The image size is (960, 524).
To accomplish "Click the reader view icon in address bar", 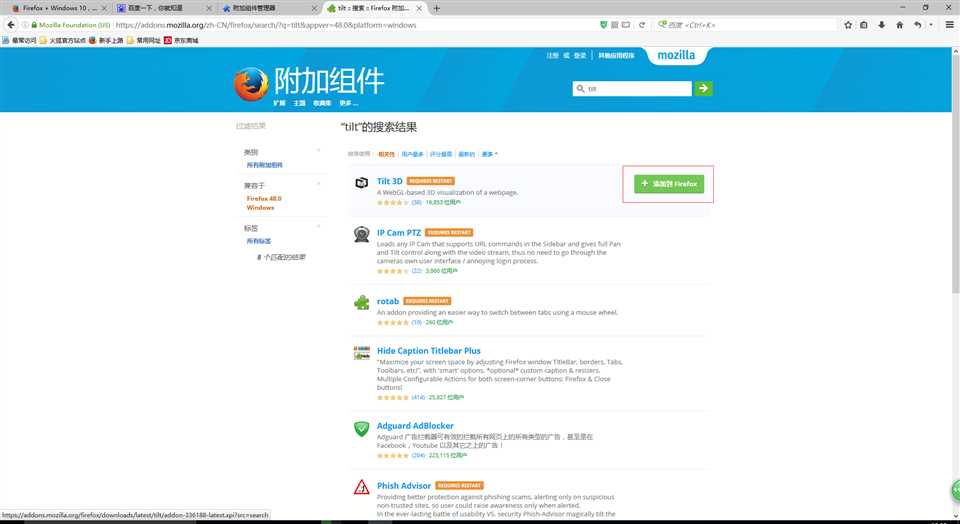I will point(626,25).
